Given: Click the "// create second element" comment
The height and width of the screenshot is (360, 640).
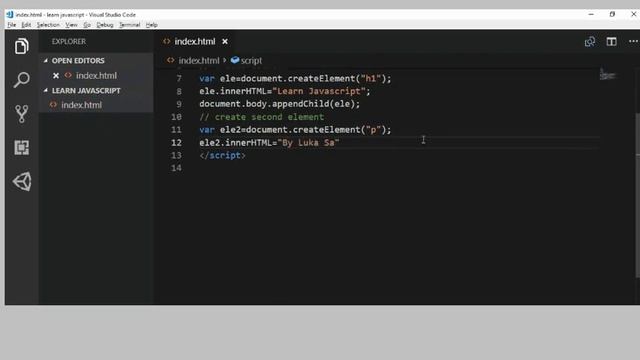Looking at the screenshot, I should coord(262,117).
